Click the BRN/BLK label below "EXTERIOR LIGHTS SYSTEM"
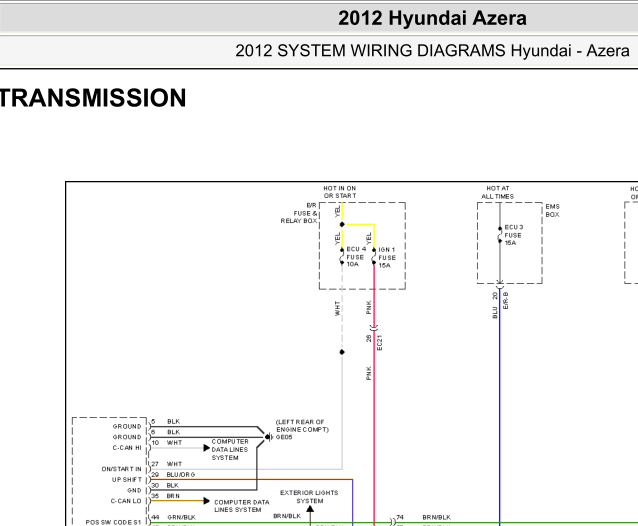The image size is (638, 526). 287,516
